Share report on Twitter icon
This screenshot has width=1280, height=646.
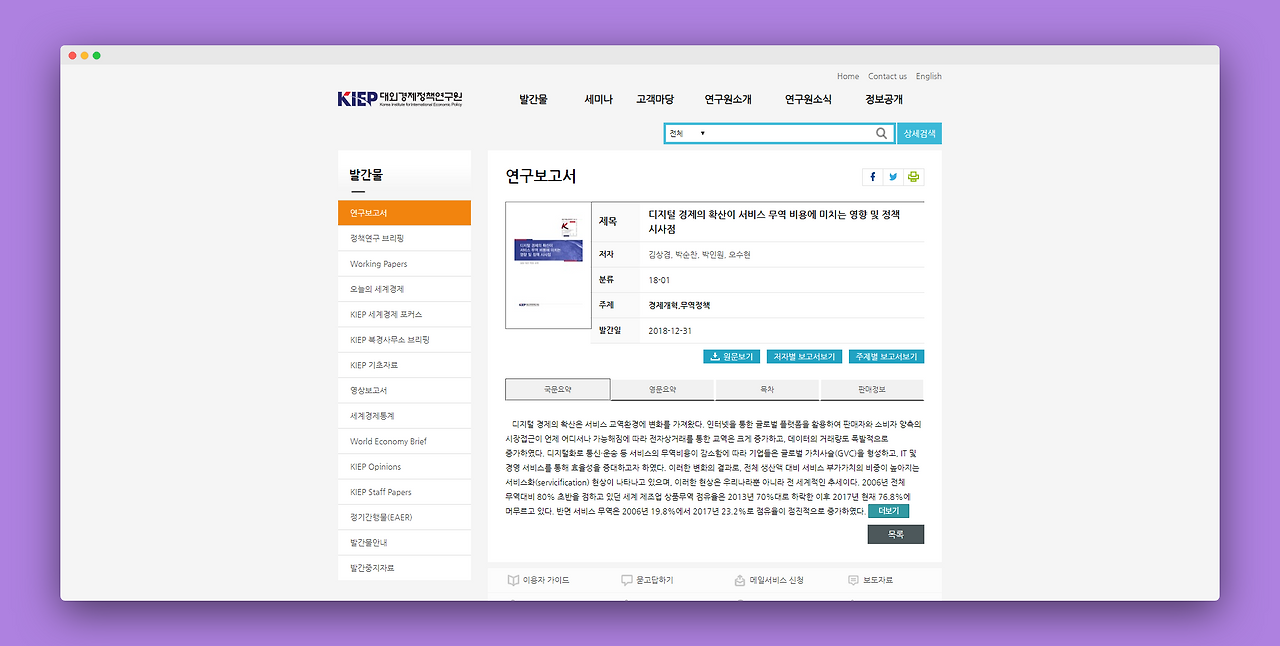(893, 177)
